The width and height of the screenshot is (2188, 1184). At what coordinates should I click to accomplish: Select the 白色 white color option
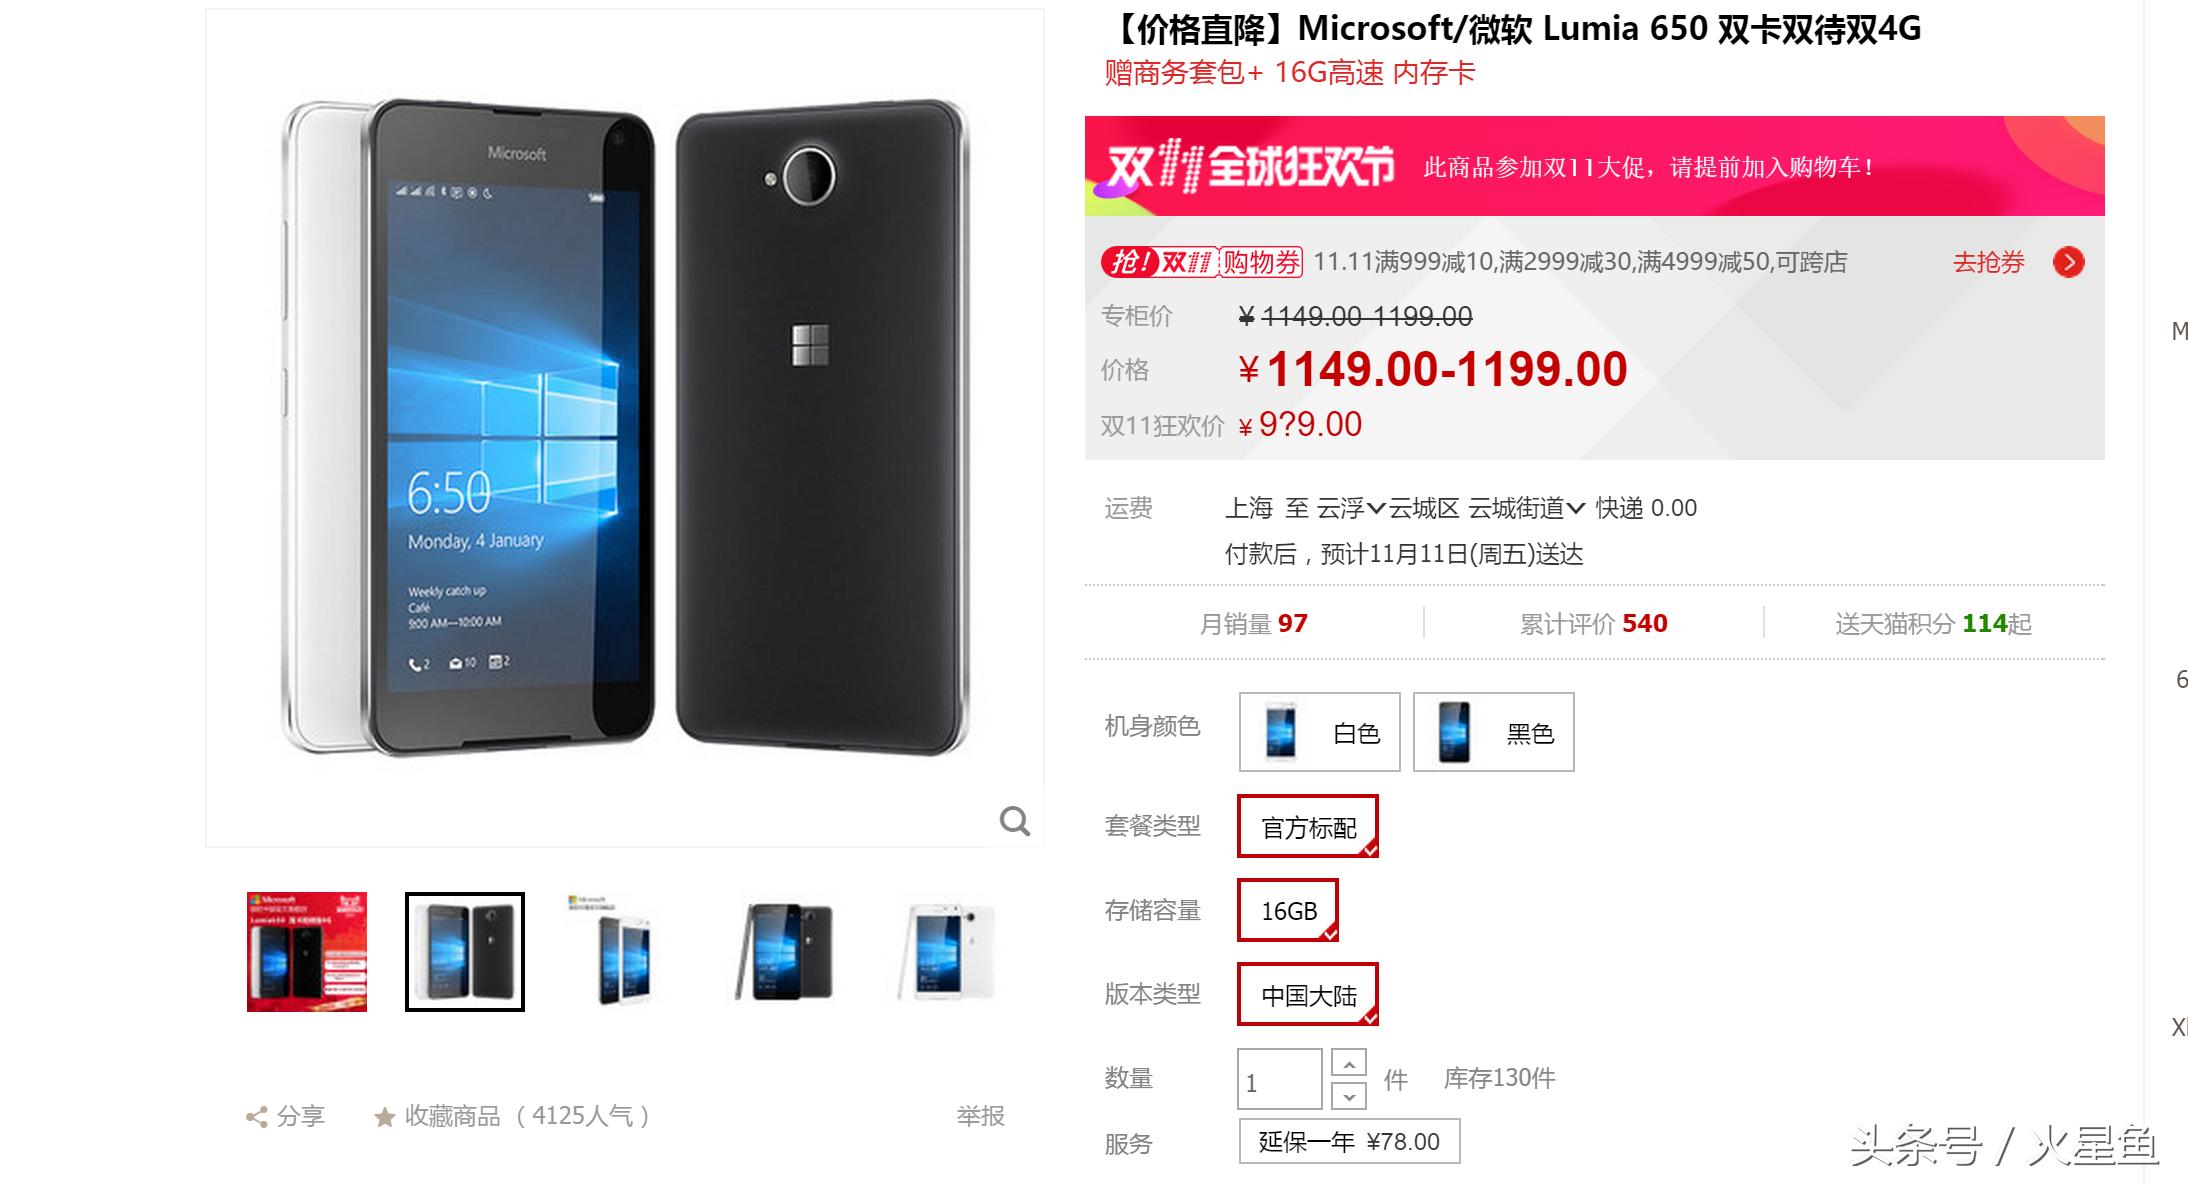point(1319,732)
